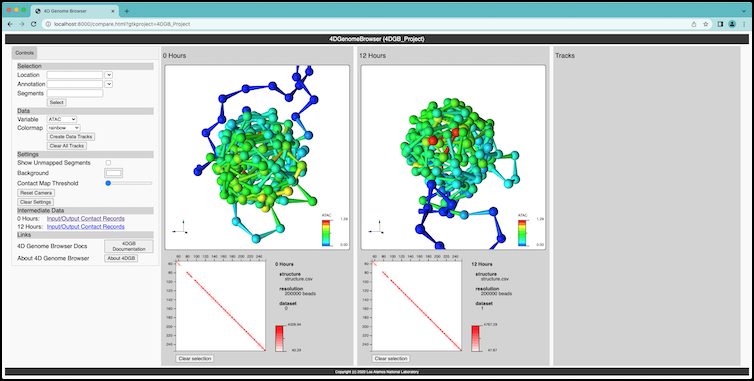Open the 4DGB Documentation button

129,246
